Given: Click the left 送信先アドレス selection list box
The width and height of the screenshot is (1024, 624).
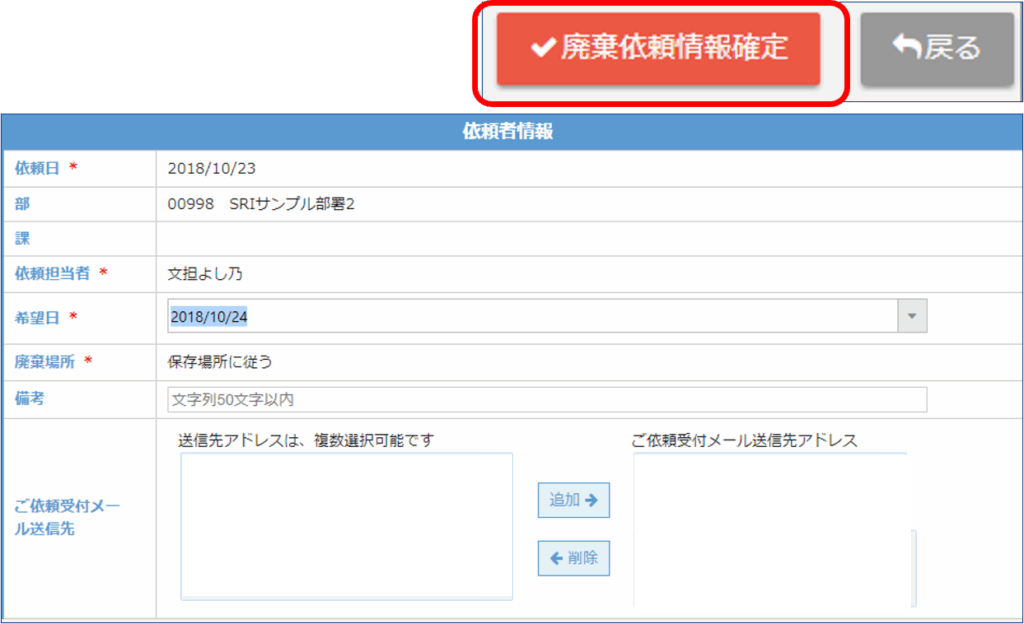Looking at the screenshot, I should point(346,525).
